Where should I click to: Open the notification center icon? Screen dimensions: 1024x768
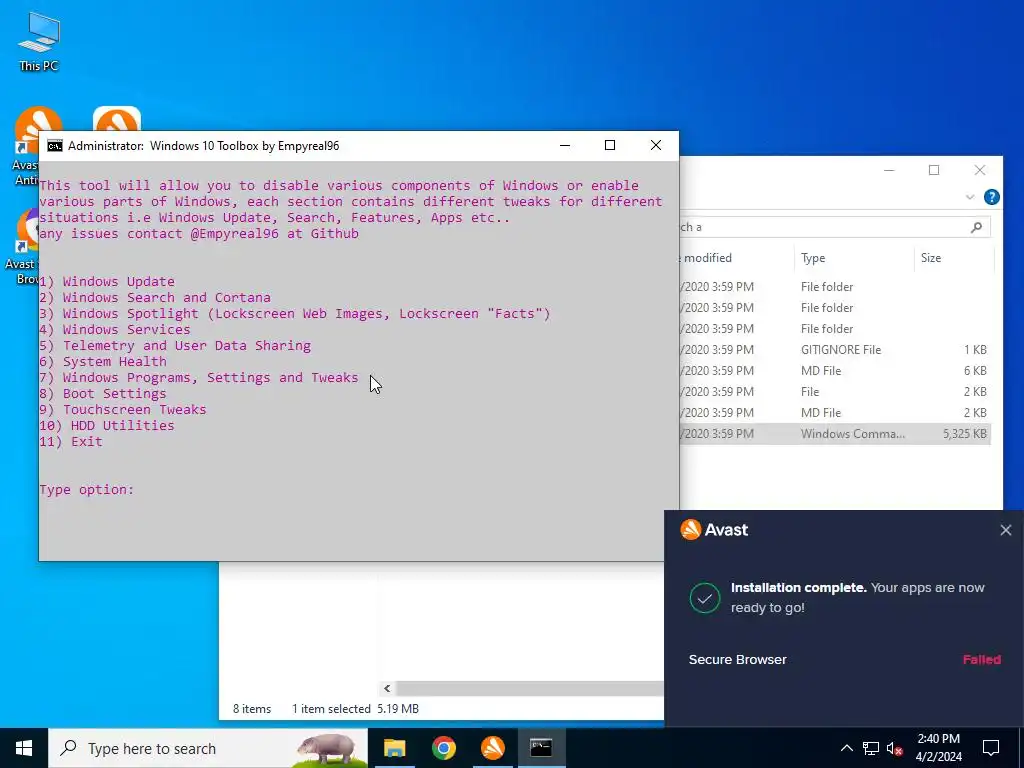[991, 748]
